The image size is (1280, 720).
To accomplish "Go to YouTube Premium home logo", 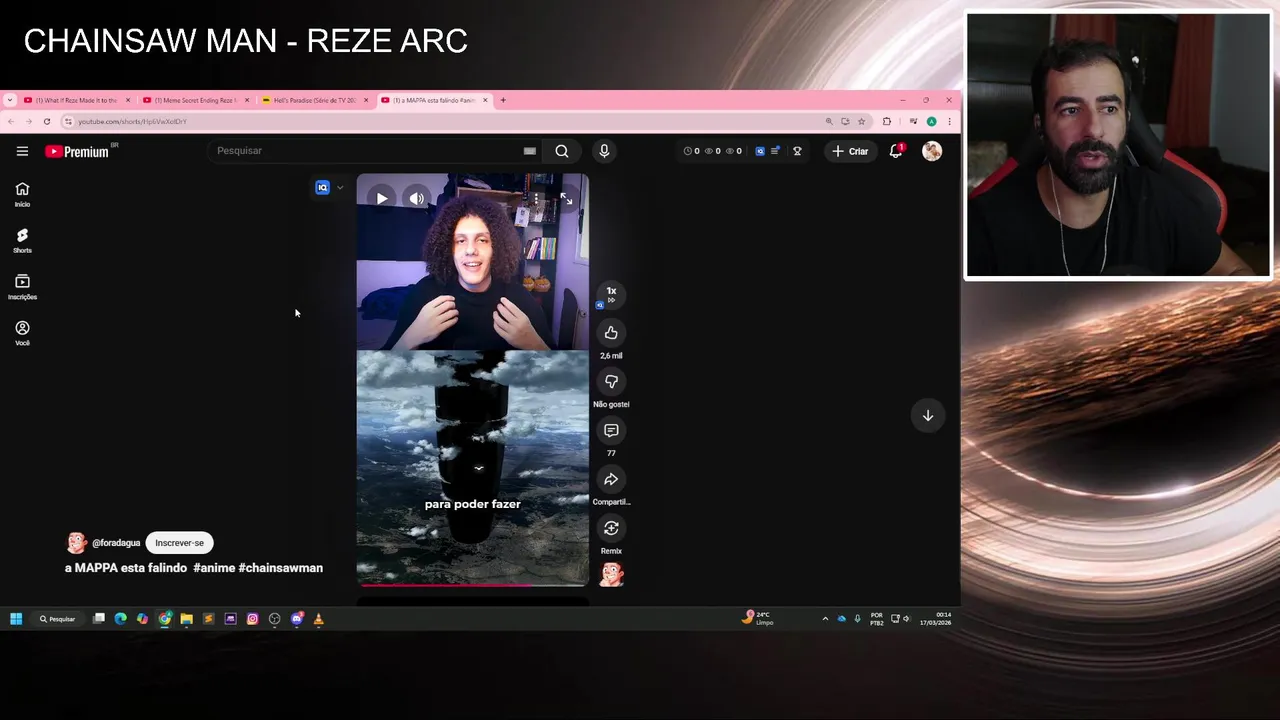I will pos(78,151).
